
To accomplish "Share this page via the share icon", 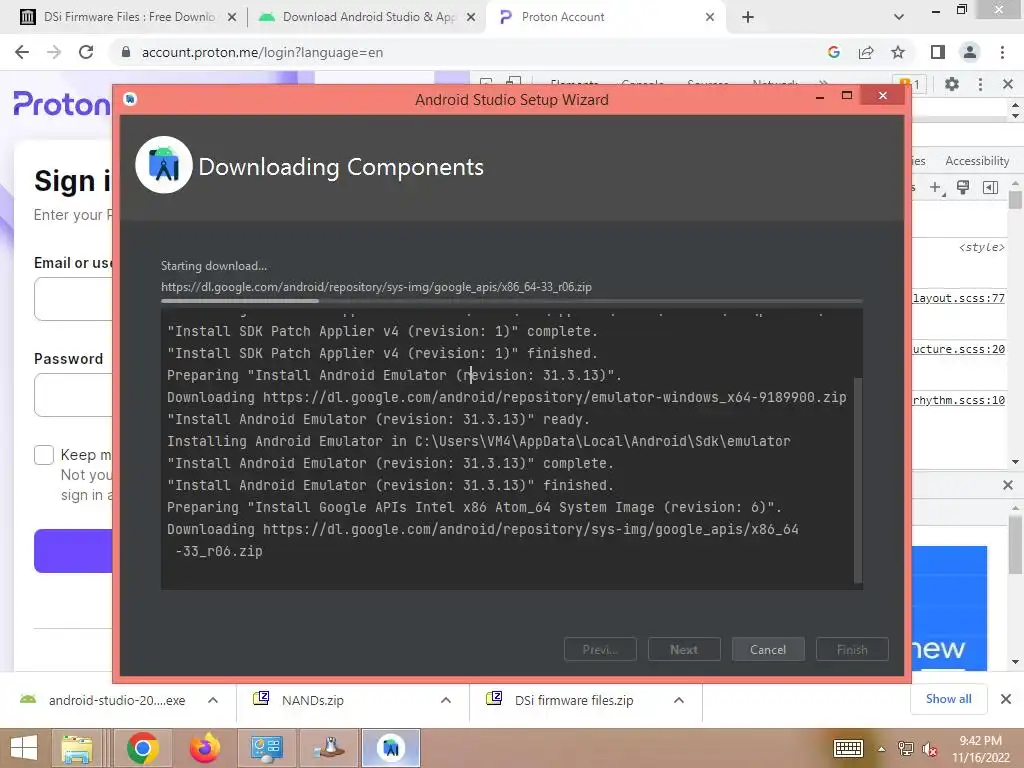I will 866,52.
